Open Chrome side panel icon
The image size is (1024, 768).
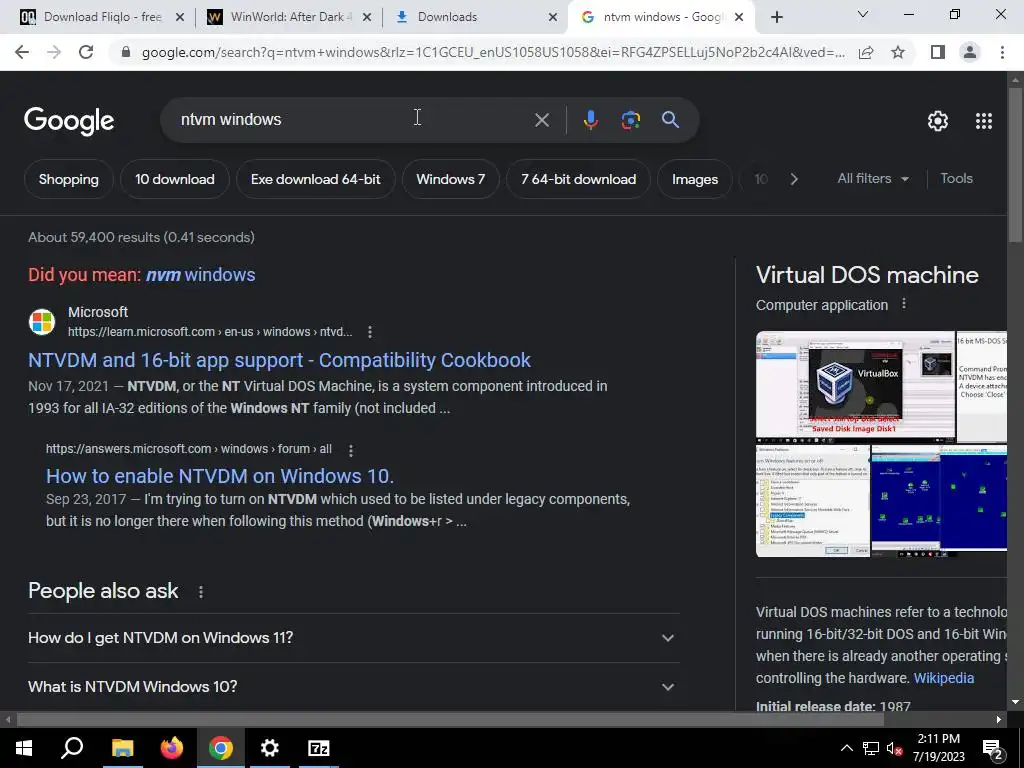pos(938,52)
